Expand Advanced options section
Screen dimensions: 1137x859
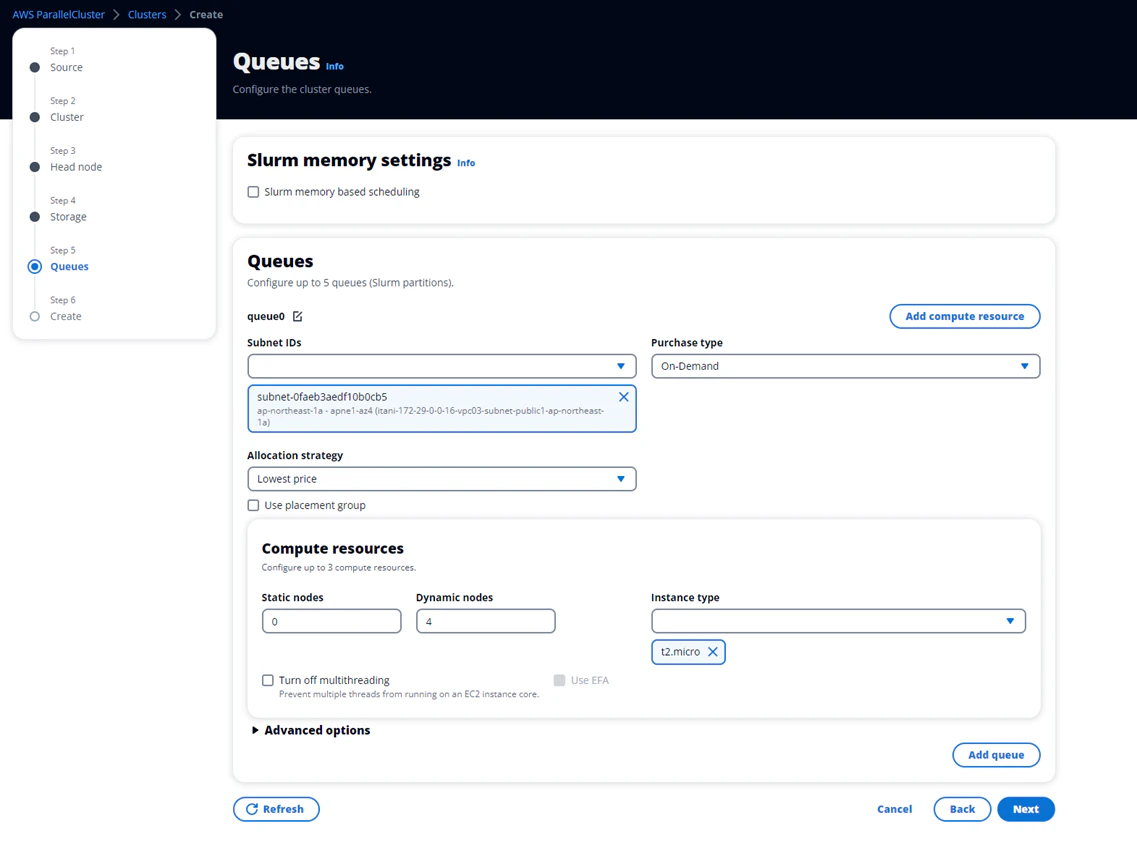pyautogui.click(x=310, y=730)
